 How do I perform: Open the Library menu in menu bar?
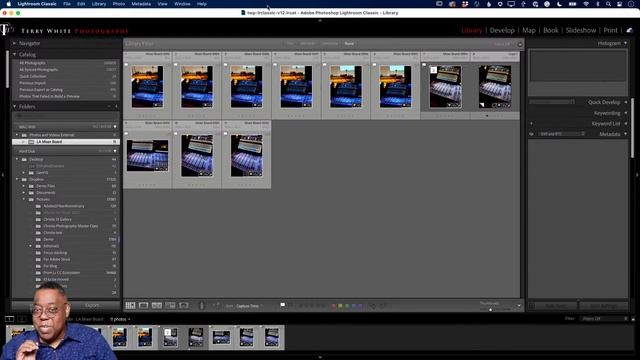[x=99, y=4]
